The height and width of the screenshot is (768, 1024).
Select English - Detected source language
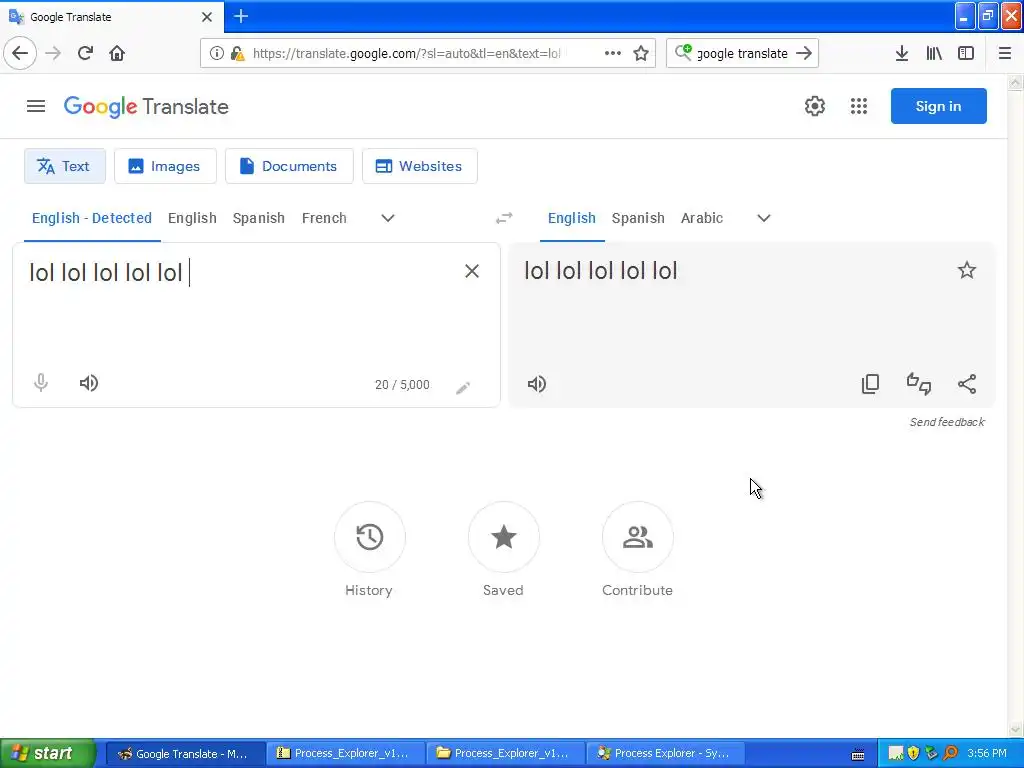[92, 218]
